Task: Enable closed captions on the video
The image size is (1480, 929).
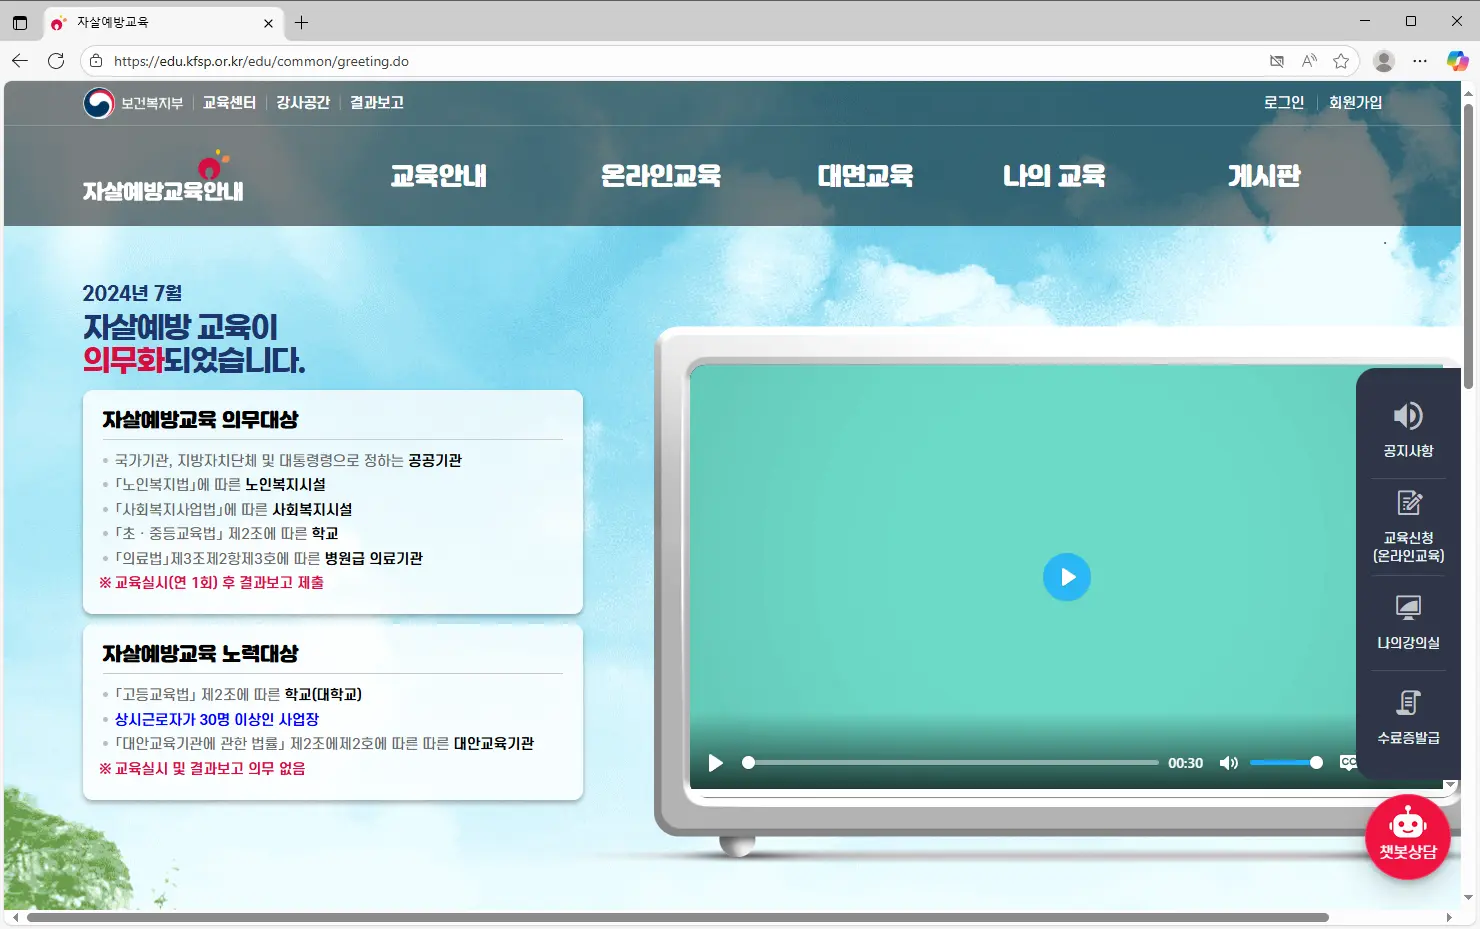Action: (x=1348, y=763)
